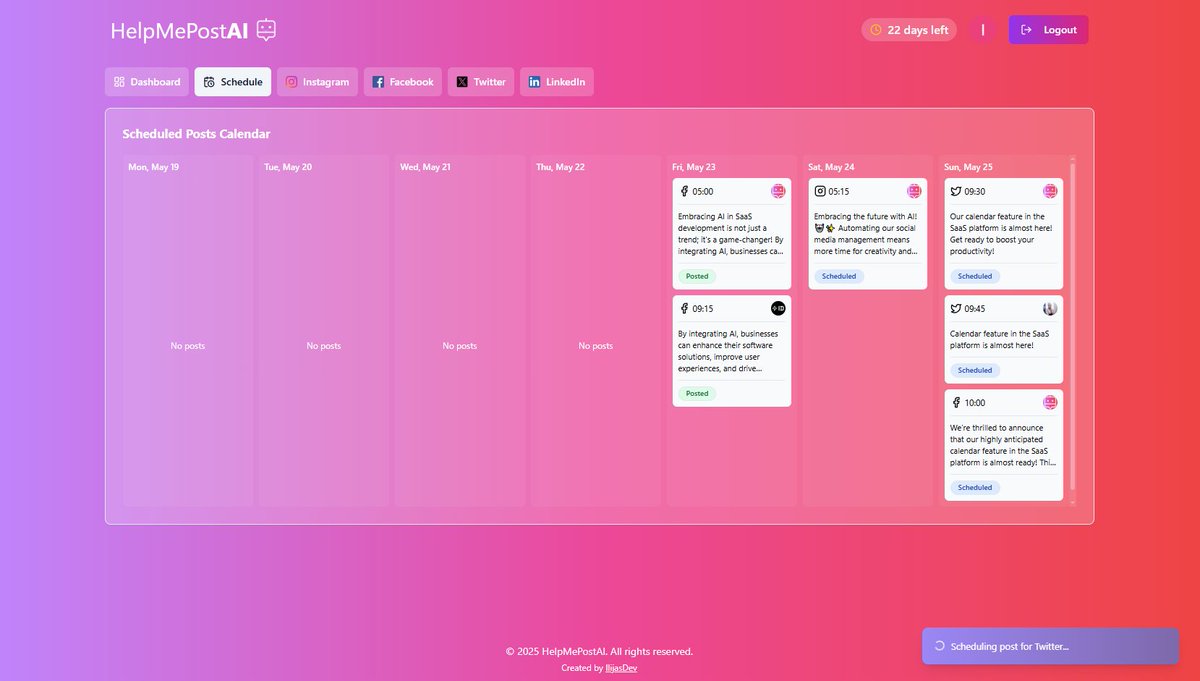Image resolution: width=1200 pixels, height=681 pixels.
Task: Click the 05:15 time on the Instagram post
Action: click(x=839, y=191)
